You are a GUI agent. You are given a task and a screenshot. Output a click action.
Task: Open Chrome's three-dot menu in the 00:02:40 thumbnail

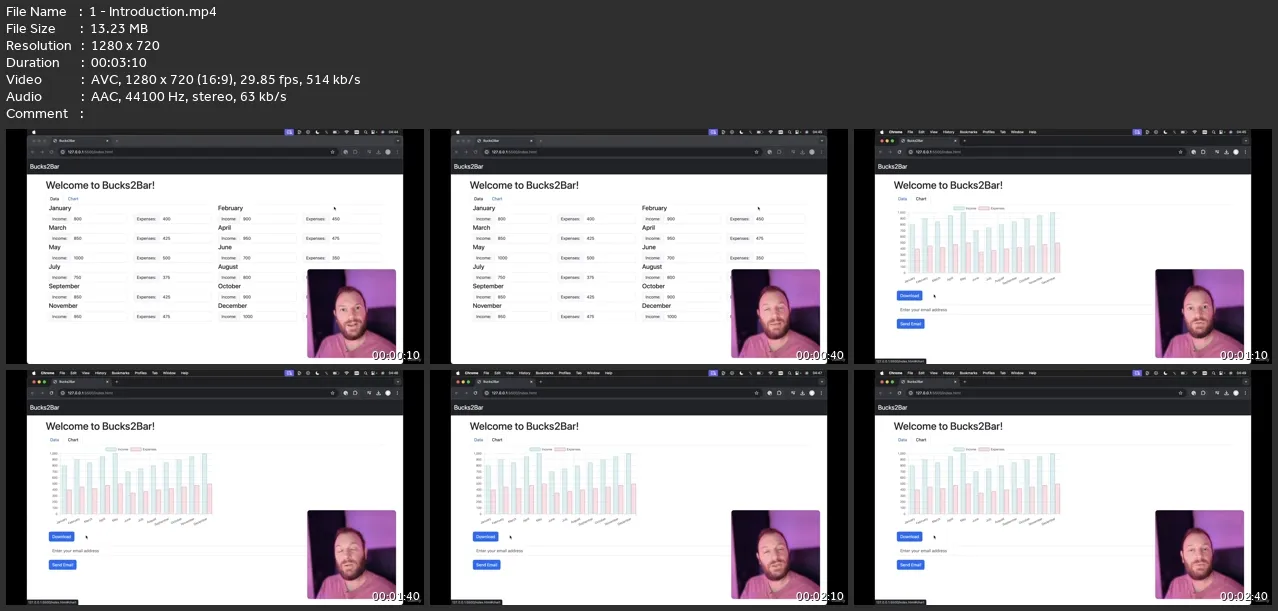point(1246,393)
